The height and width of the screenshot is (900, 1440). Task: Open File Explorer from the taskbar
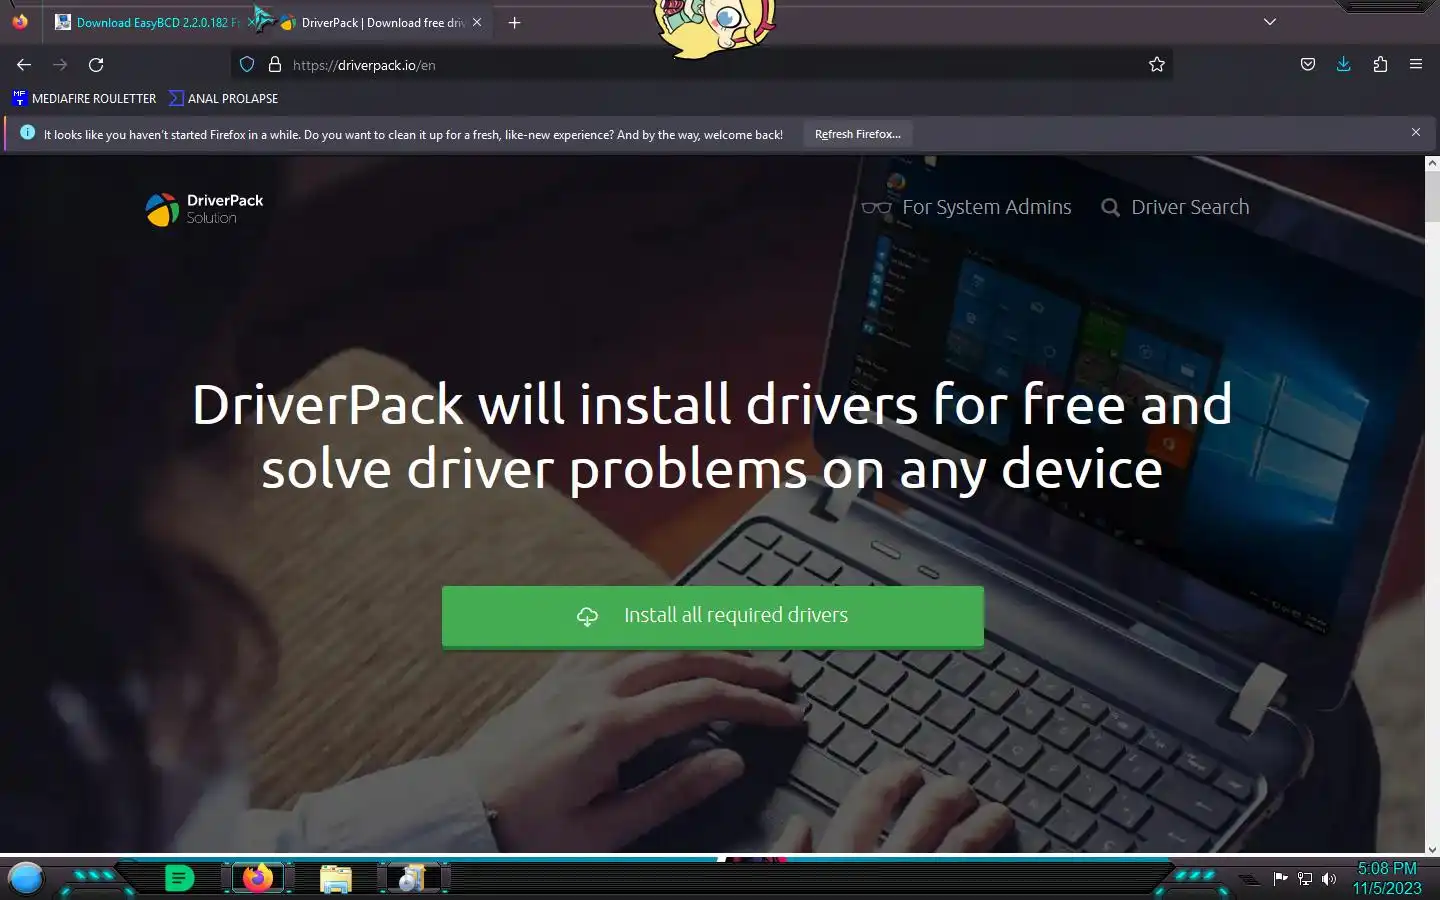tap(336, 878)
